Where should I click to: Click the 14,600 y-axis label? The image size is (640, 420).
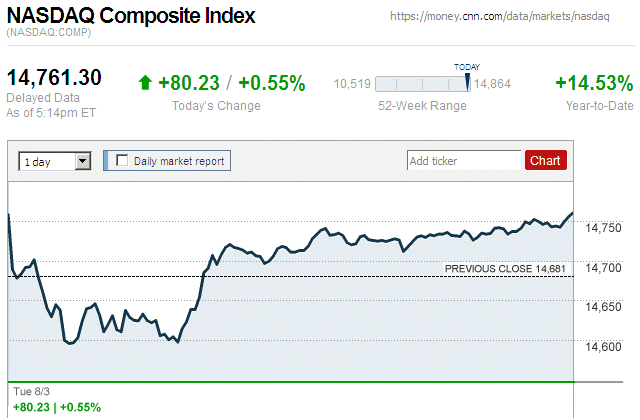(602, 347)
